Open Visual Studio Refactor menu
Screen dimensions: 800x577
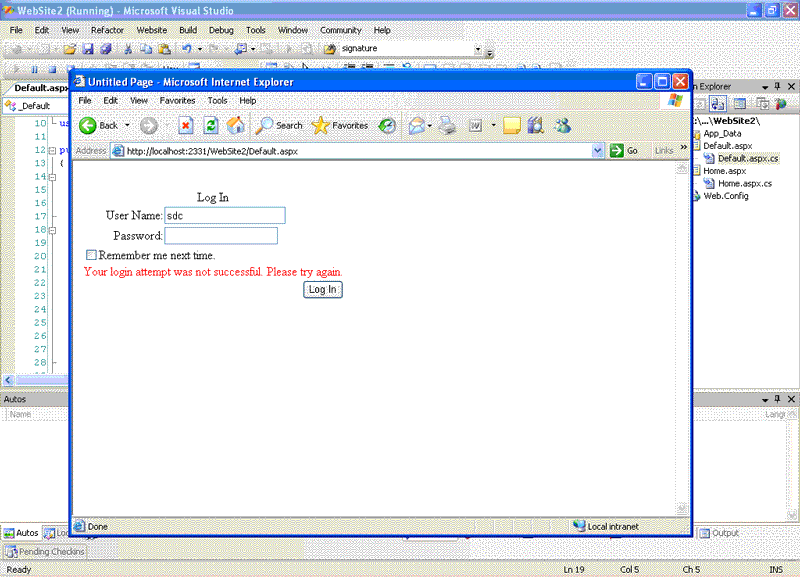(107, 30)
